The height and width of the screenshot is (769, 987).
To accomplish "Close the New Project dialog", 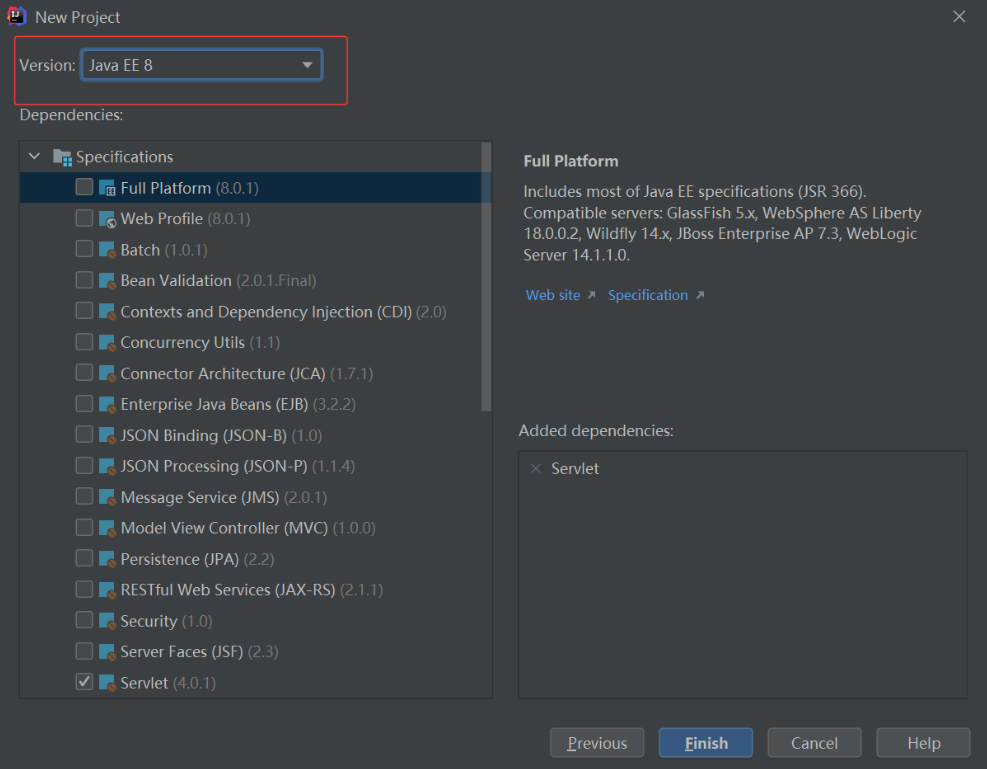I will 959,16.
